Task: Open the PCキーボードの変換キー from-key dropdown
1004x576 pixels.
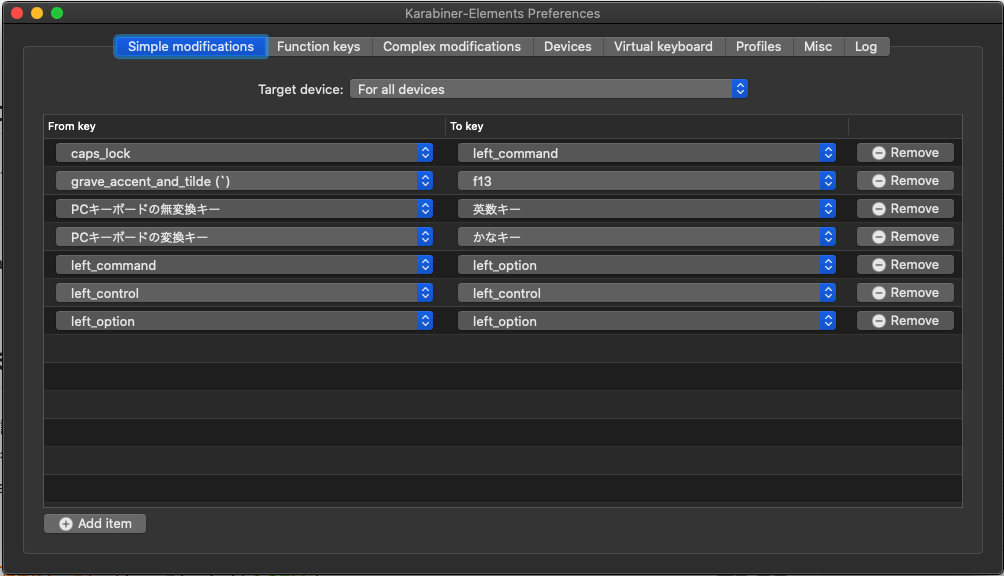Action: tap(244, 237)
